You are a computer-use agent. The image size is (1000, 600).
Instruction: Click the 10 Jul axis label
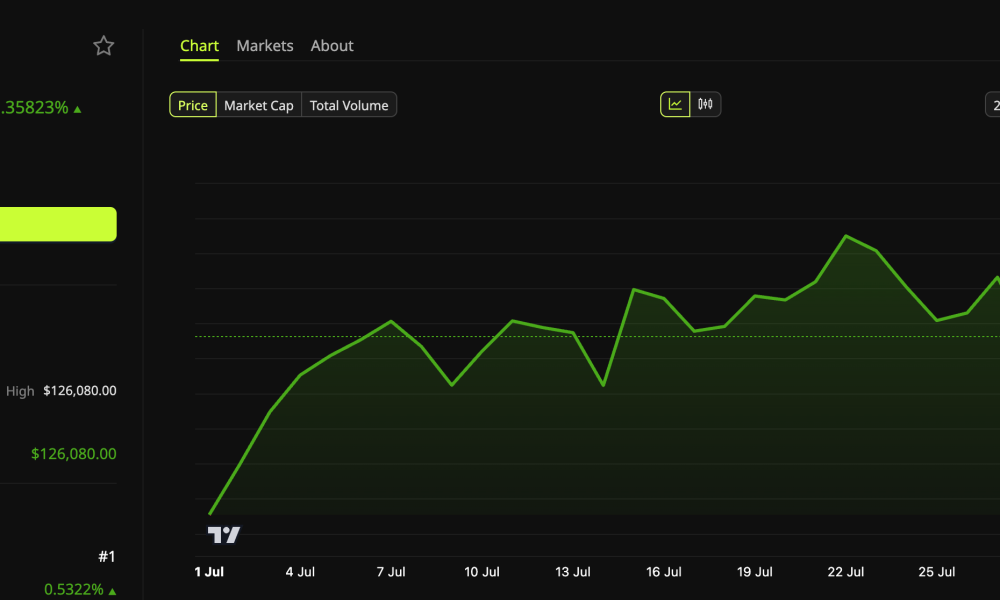point(482,572)
